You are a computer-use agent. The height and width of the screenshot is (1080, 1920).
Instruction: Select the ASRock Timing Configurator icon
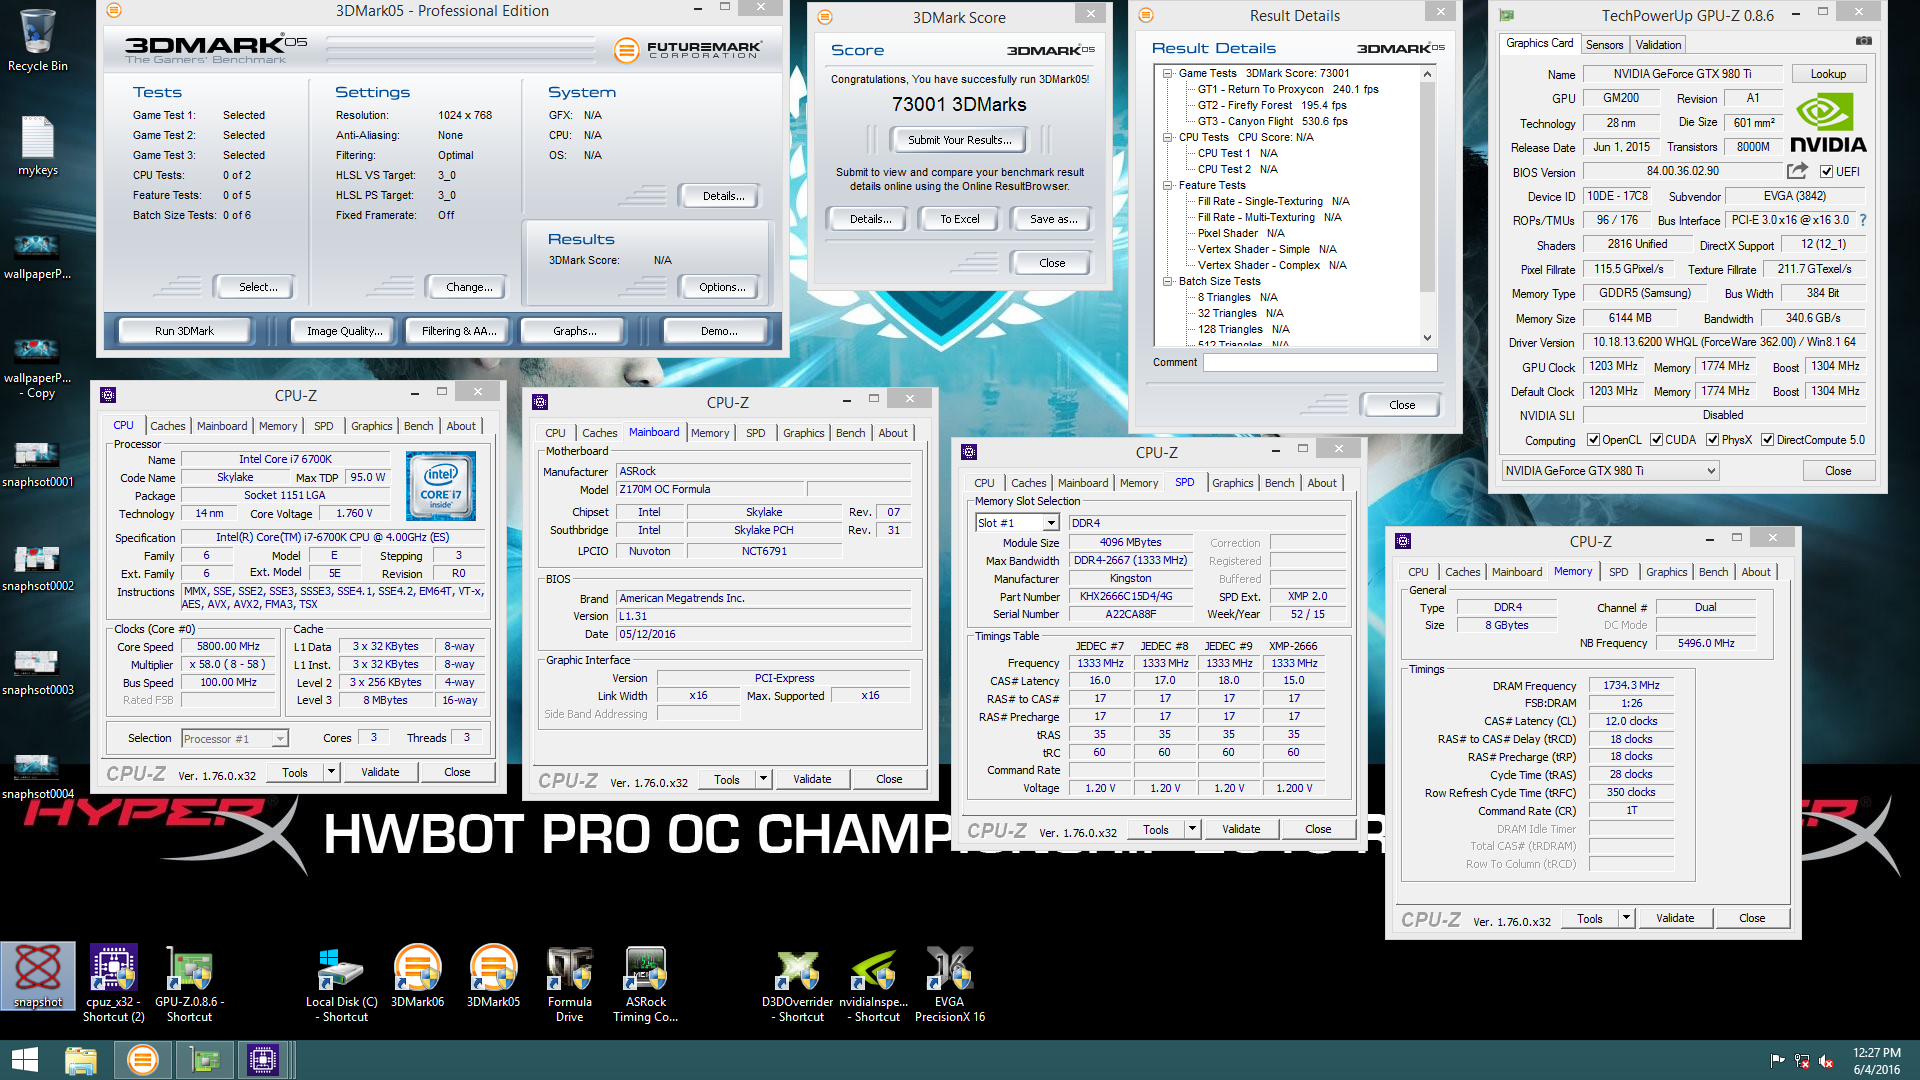coord(645,984)
